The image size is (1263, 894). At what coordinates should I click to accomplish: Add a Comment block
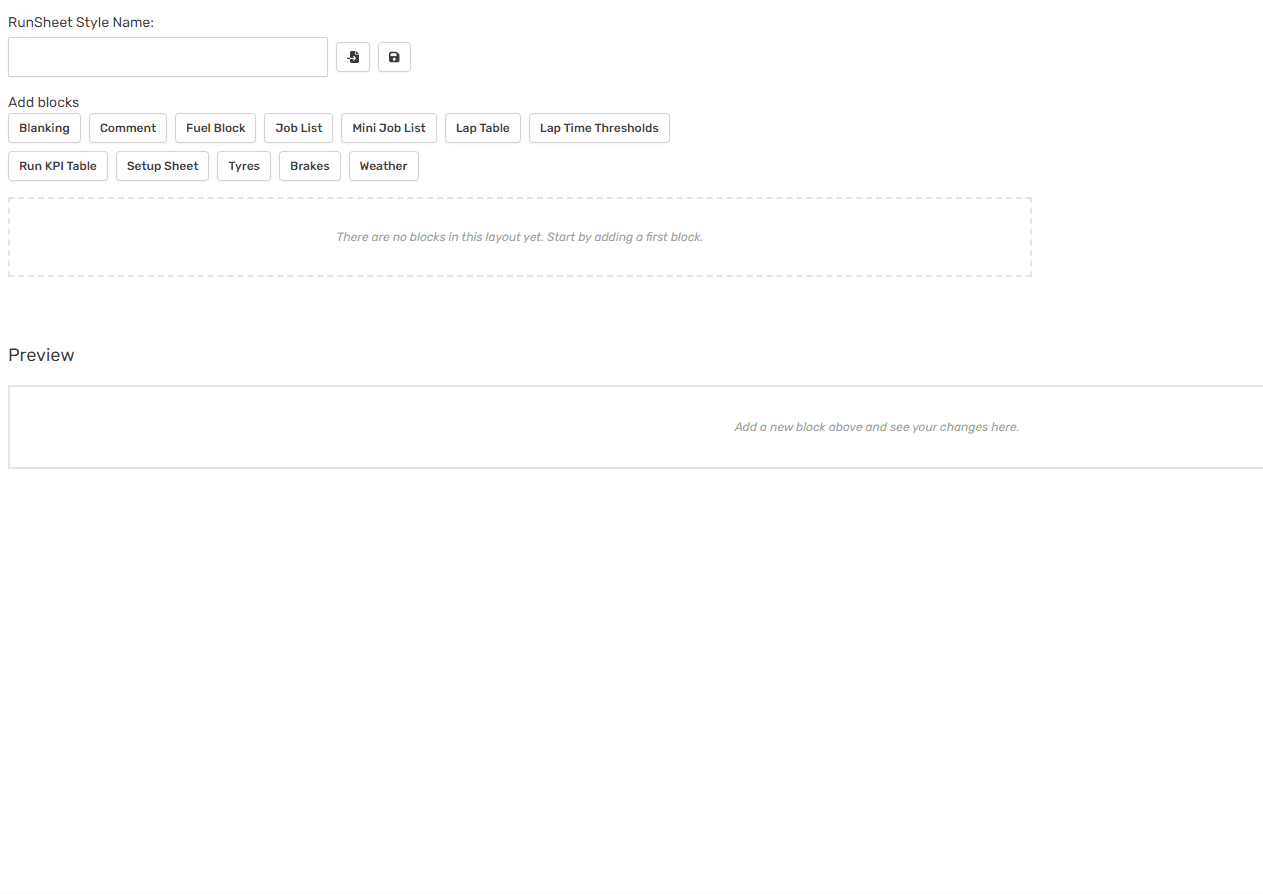(x=128, y=128)
